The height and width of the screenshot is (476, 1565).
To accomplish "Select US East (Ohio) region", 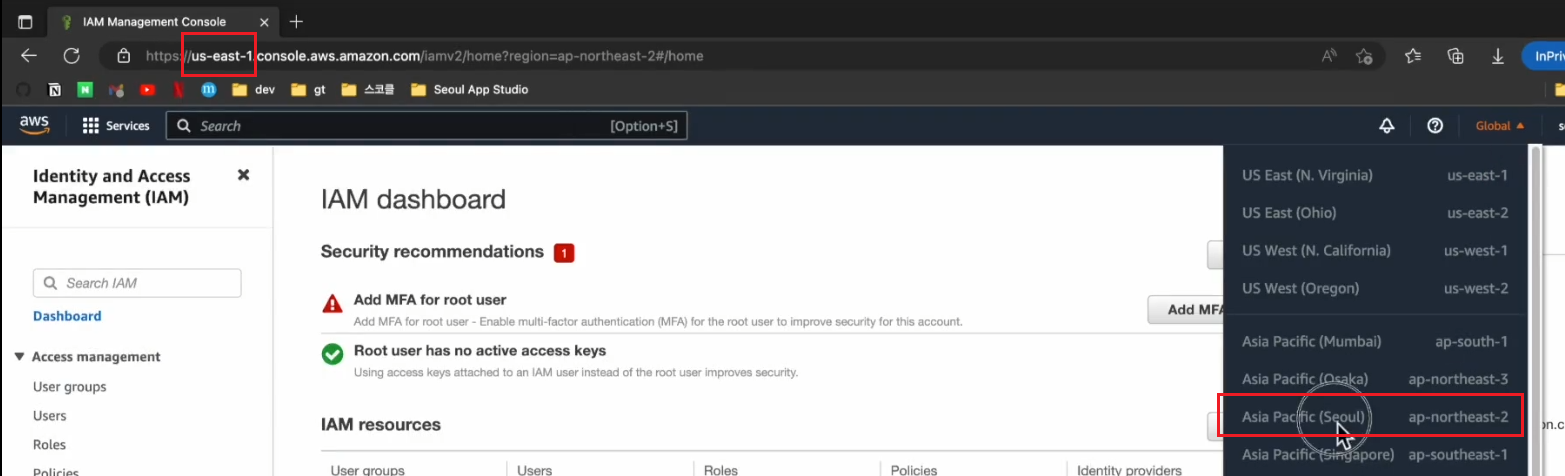I will [x=1375, y=213].
